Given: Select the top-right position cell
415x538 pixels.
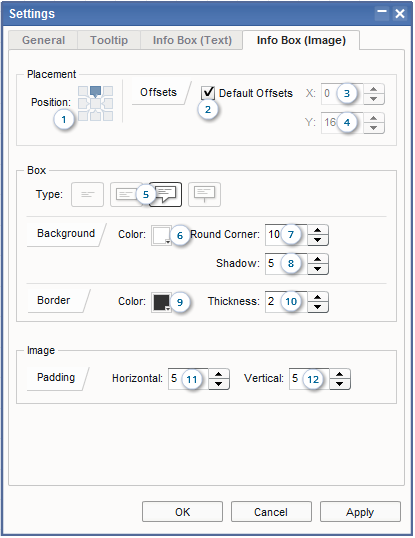Looking at the screenshot, I should click(x=108, y=91).
